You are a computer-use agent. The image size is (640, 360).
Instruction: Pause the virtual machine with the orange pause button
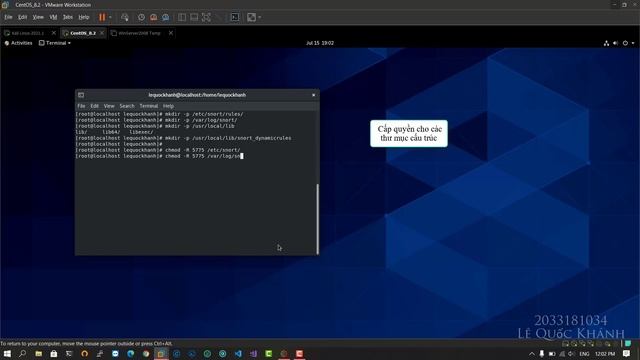coord(102,17)
